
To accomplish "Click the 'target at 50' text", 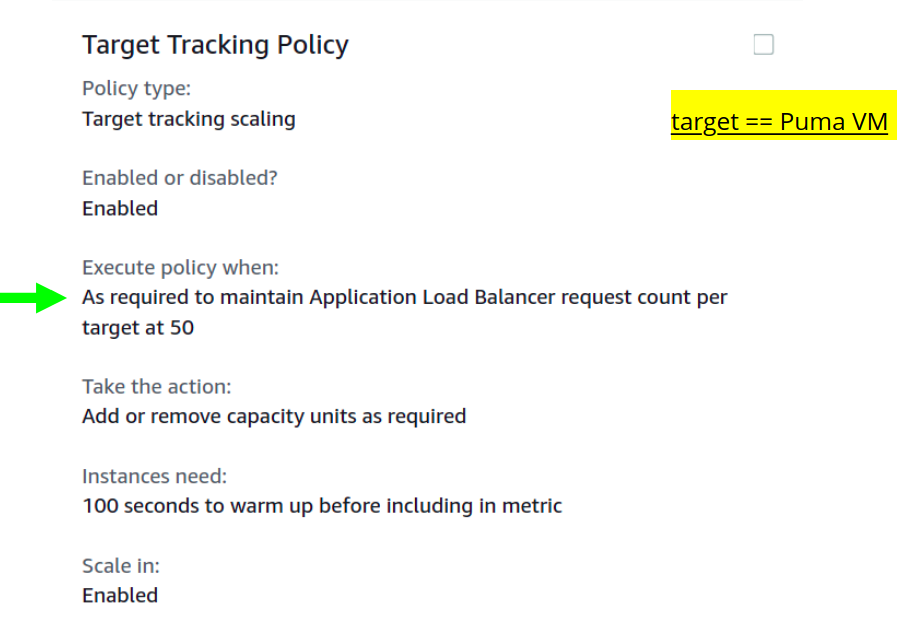I will point(138,327).
